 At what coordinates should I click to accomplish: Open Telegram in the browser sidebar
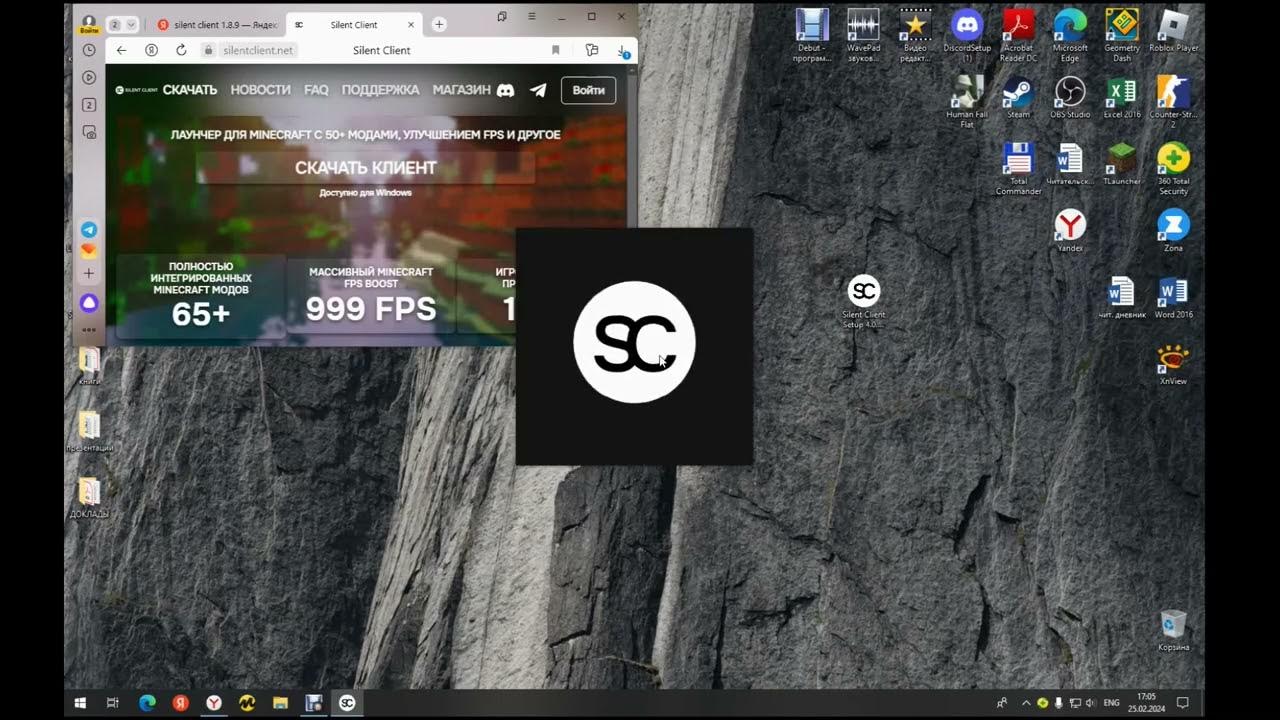pos(89,230)
